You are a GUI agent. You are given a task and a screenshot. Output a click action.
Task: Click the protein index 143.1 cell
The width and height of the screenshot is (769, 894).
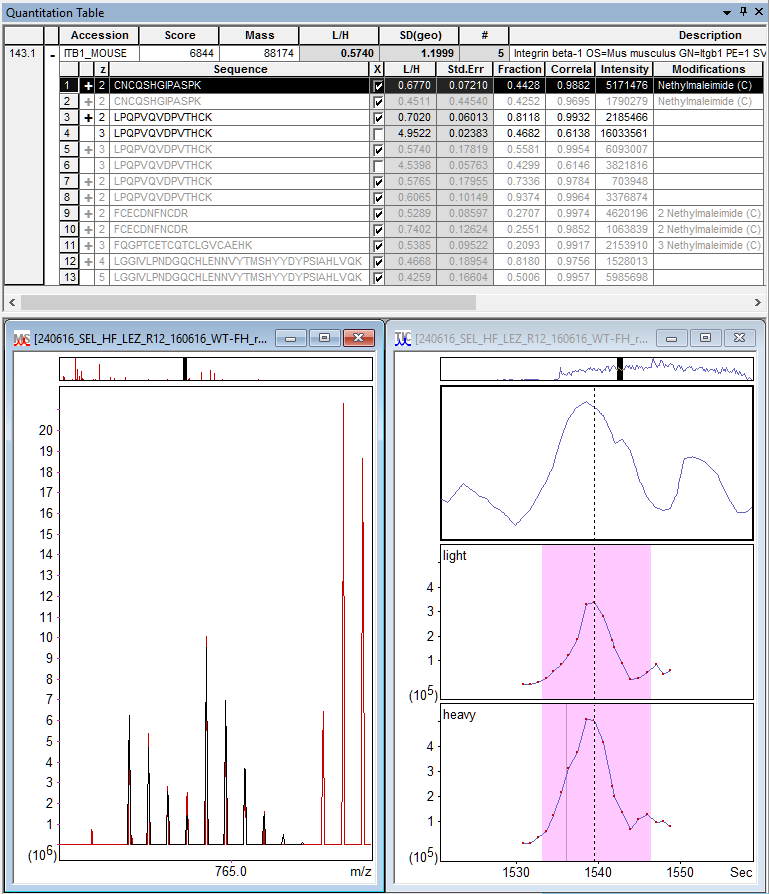(23, 53)
